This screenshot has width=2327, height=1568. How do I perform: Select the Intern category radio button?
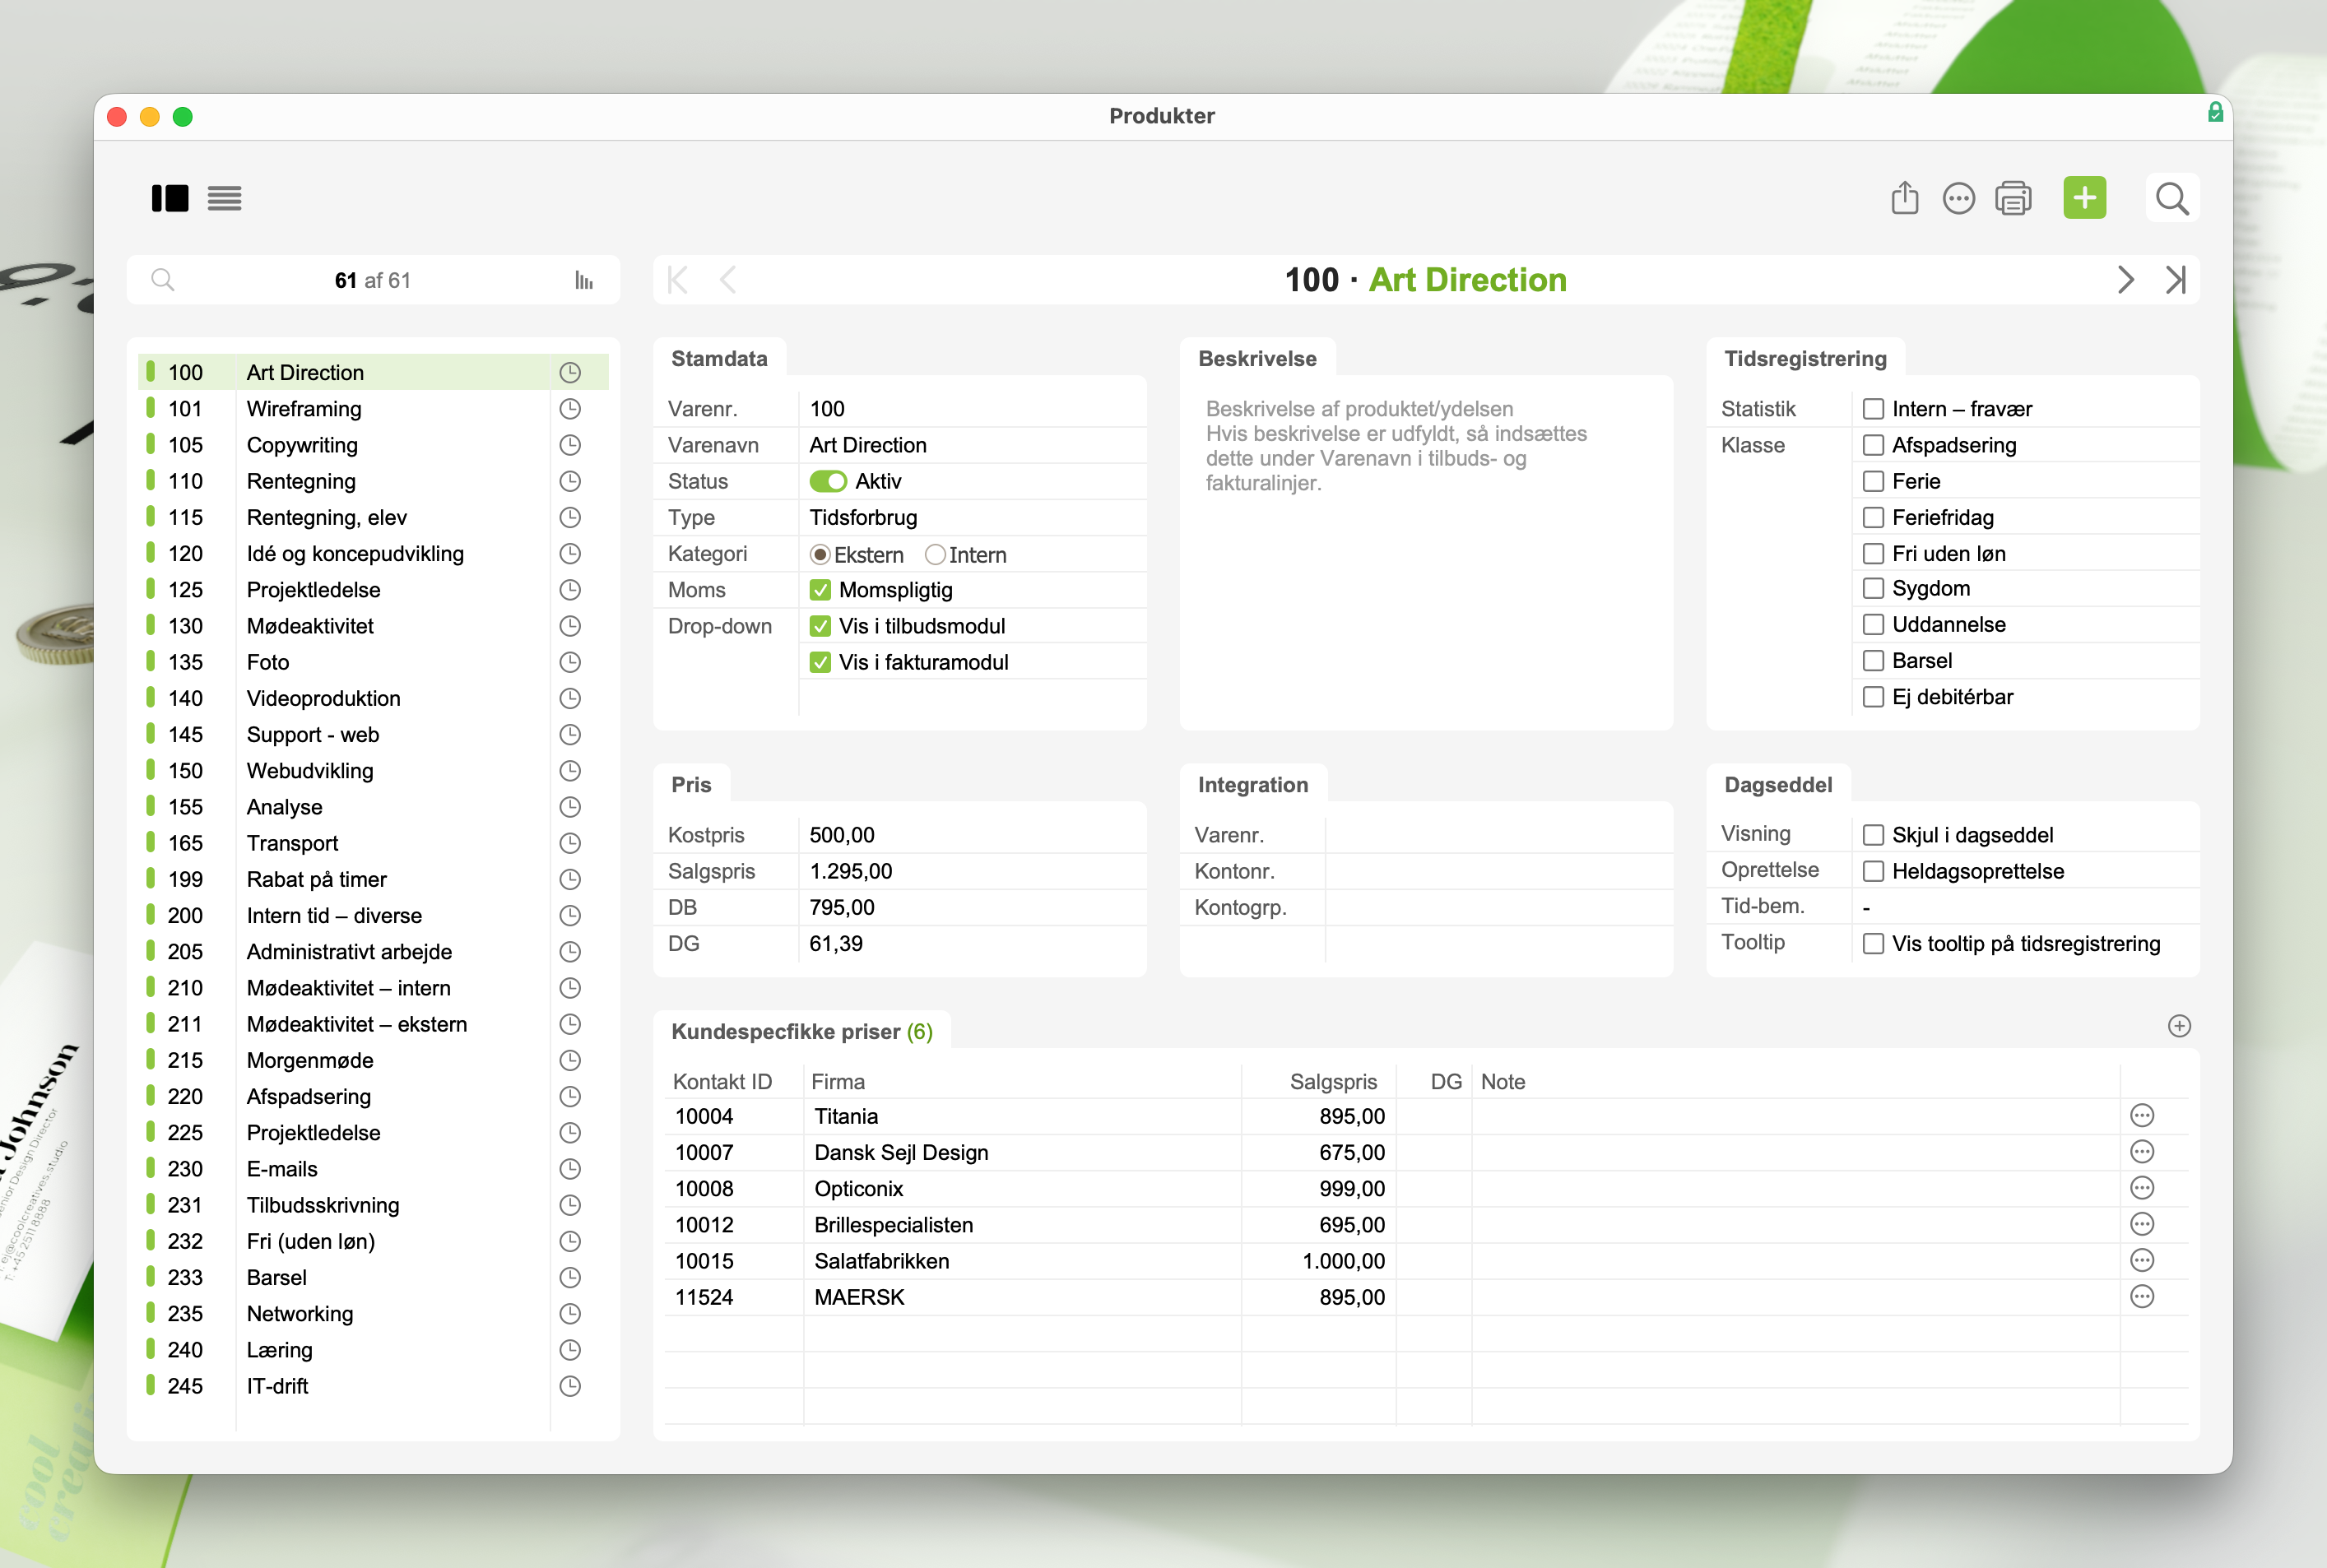935,554
